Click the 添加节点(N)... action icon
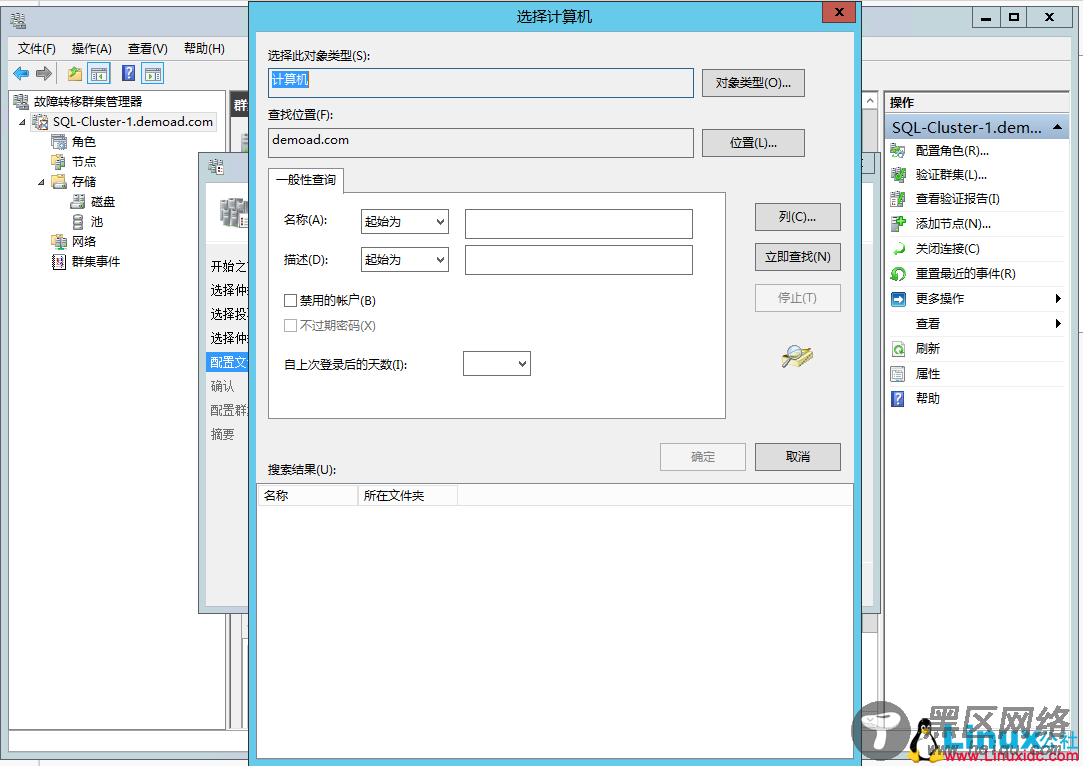The width and height of the screenshot is (1083, 766). pos(898,224)
